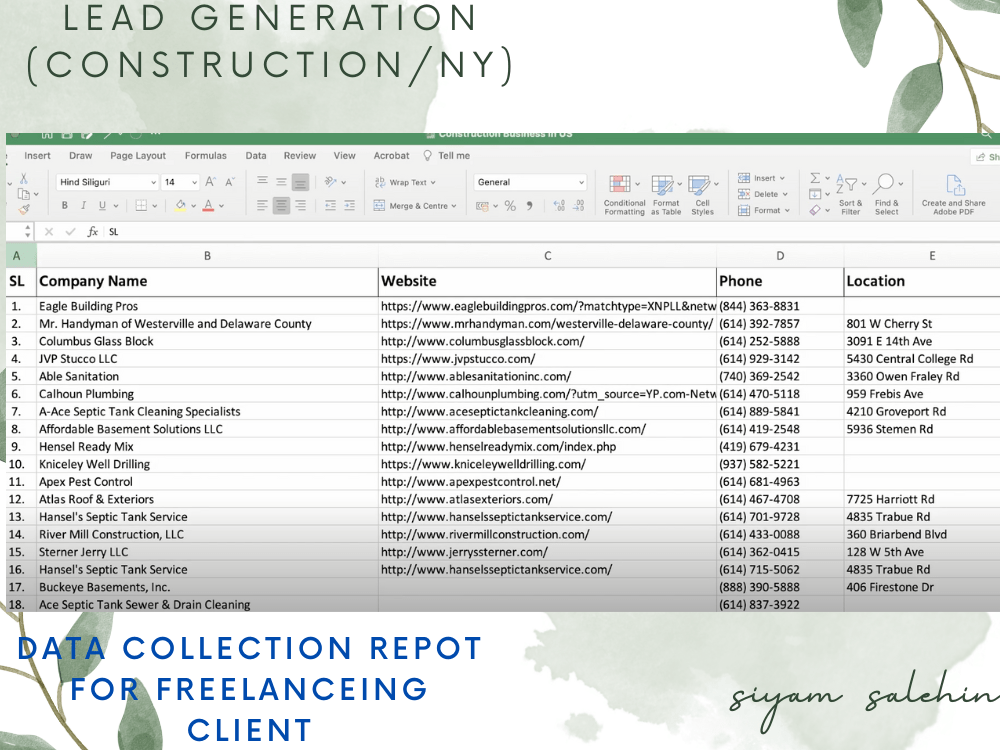This screenshot has width=1000, height=750.
Task: Cut selection with the scissors icon
Action: point(24,179)
